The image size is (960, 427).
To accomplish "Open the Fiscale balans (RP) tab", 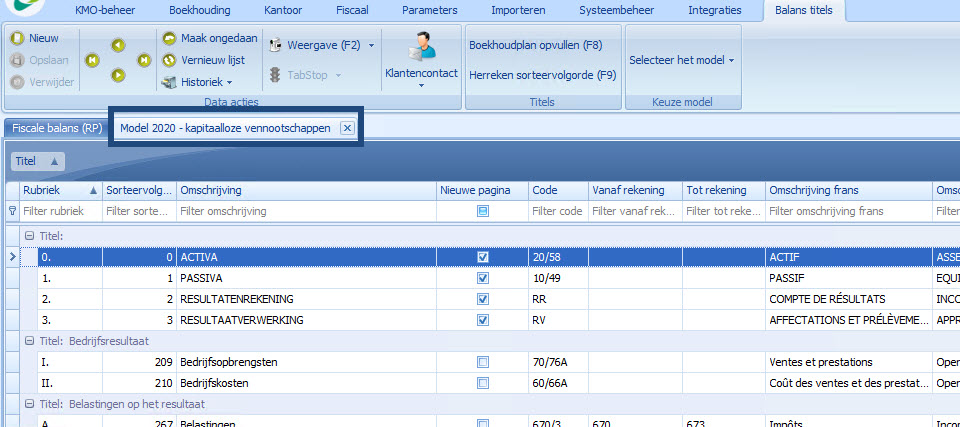I will tap(56, 128).
